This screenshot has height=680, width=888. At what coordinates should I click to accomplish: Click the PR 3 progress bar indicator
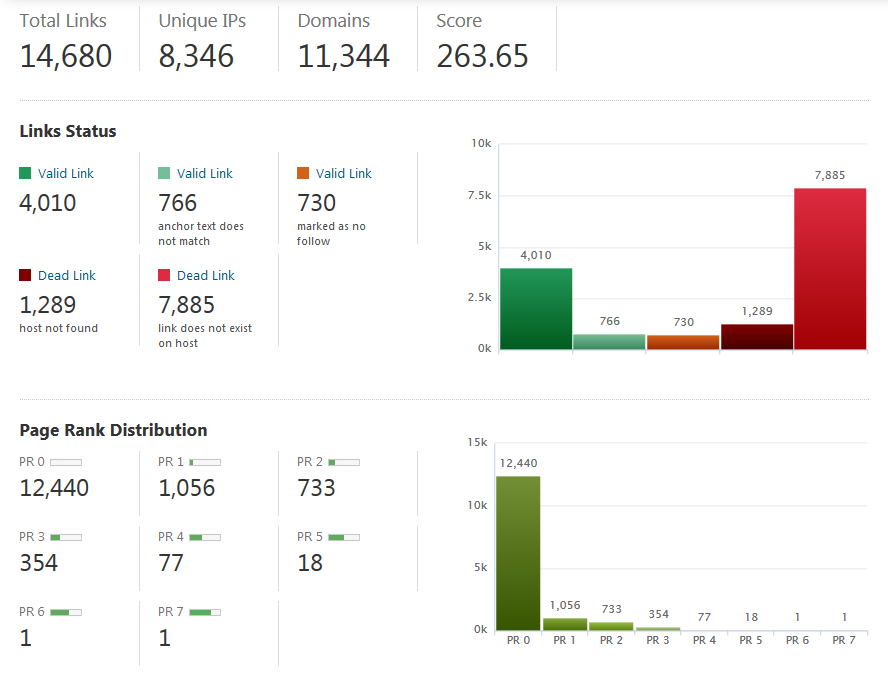tap(66, 537)
